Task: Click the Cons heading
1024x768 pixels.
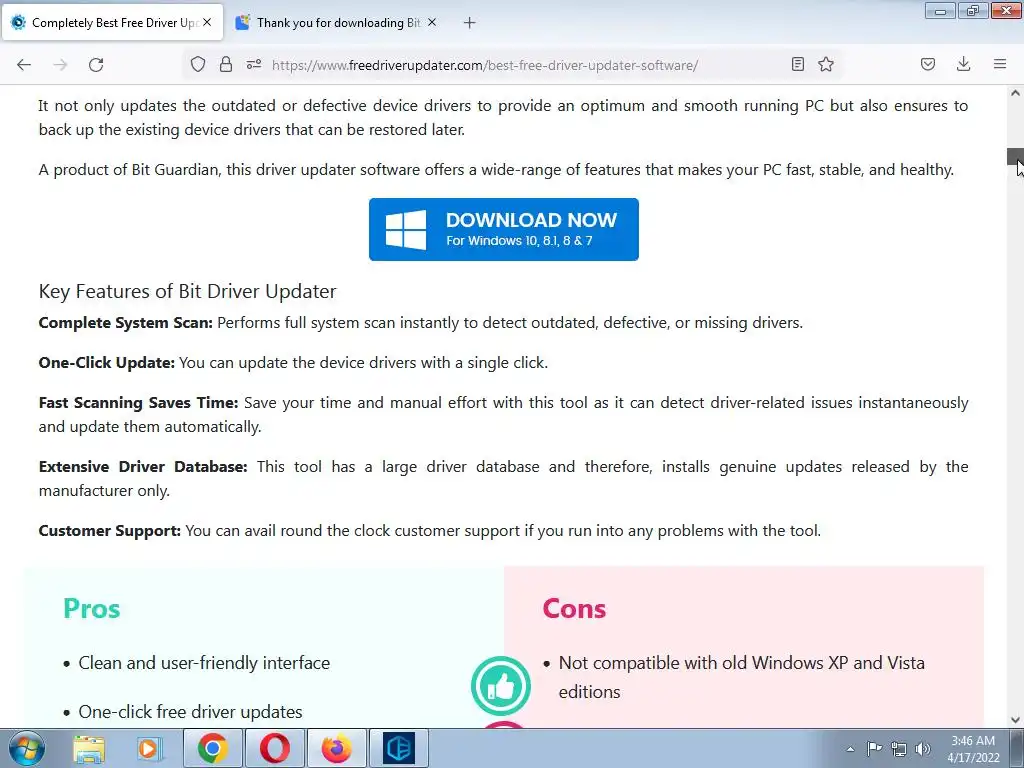Action: tap(574, 608)
